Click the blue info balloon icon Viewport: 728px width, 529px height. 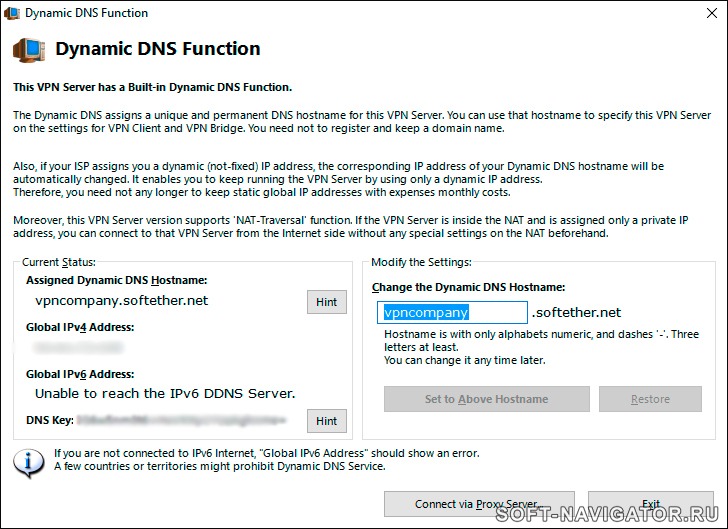29,463
